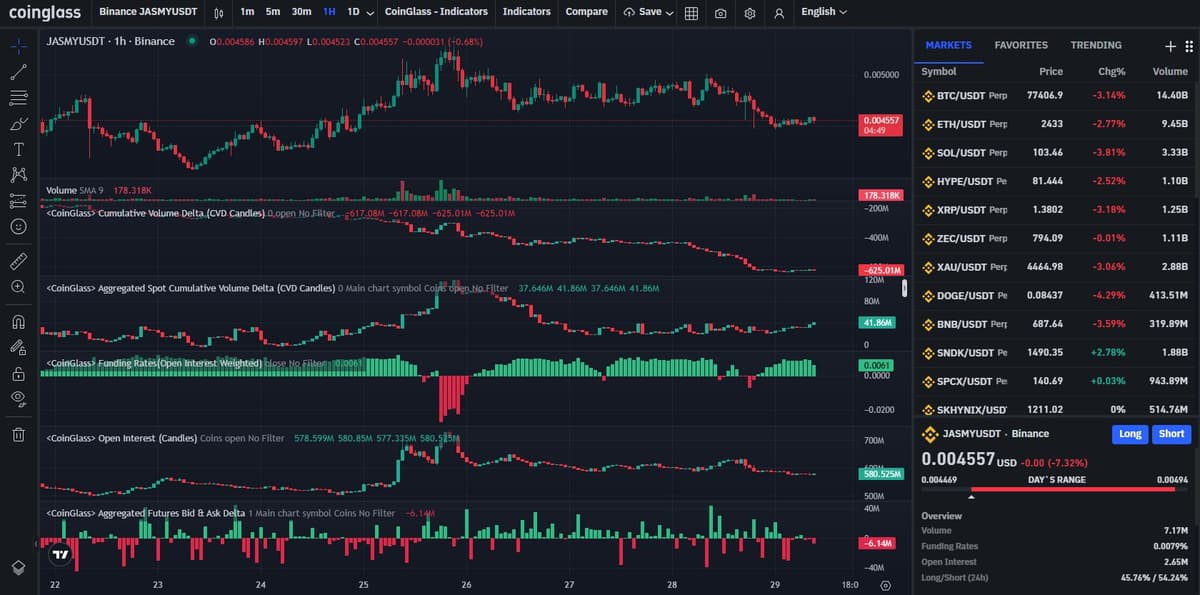
Task: Open the markets panel grid layout icon
Action: 1187,46
